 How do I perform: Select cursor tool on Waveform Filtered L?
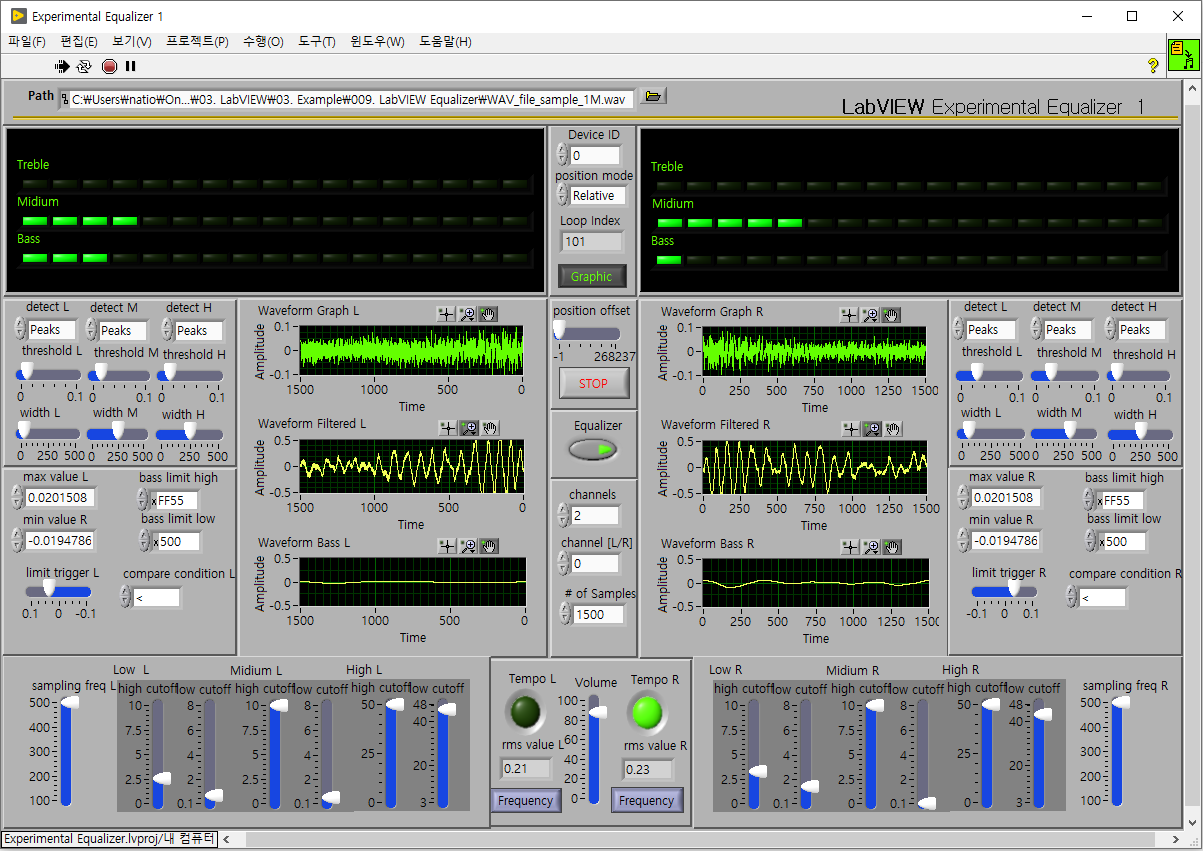pyautogui.click(x=449, y=427)
